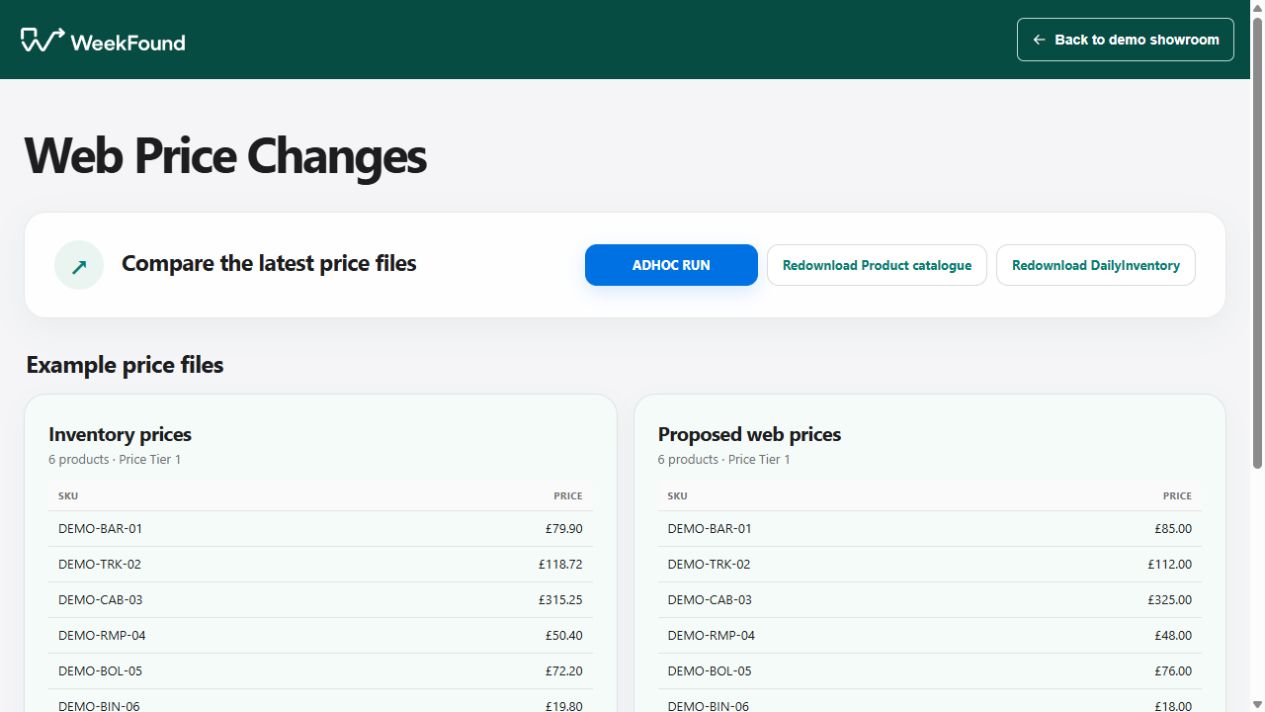The width and height of the screenshot is (1265, 712).
Task: Click SKU column header in Inventory prices
Action: coord(68,496)
